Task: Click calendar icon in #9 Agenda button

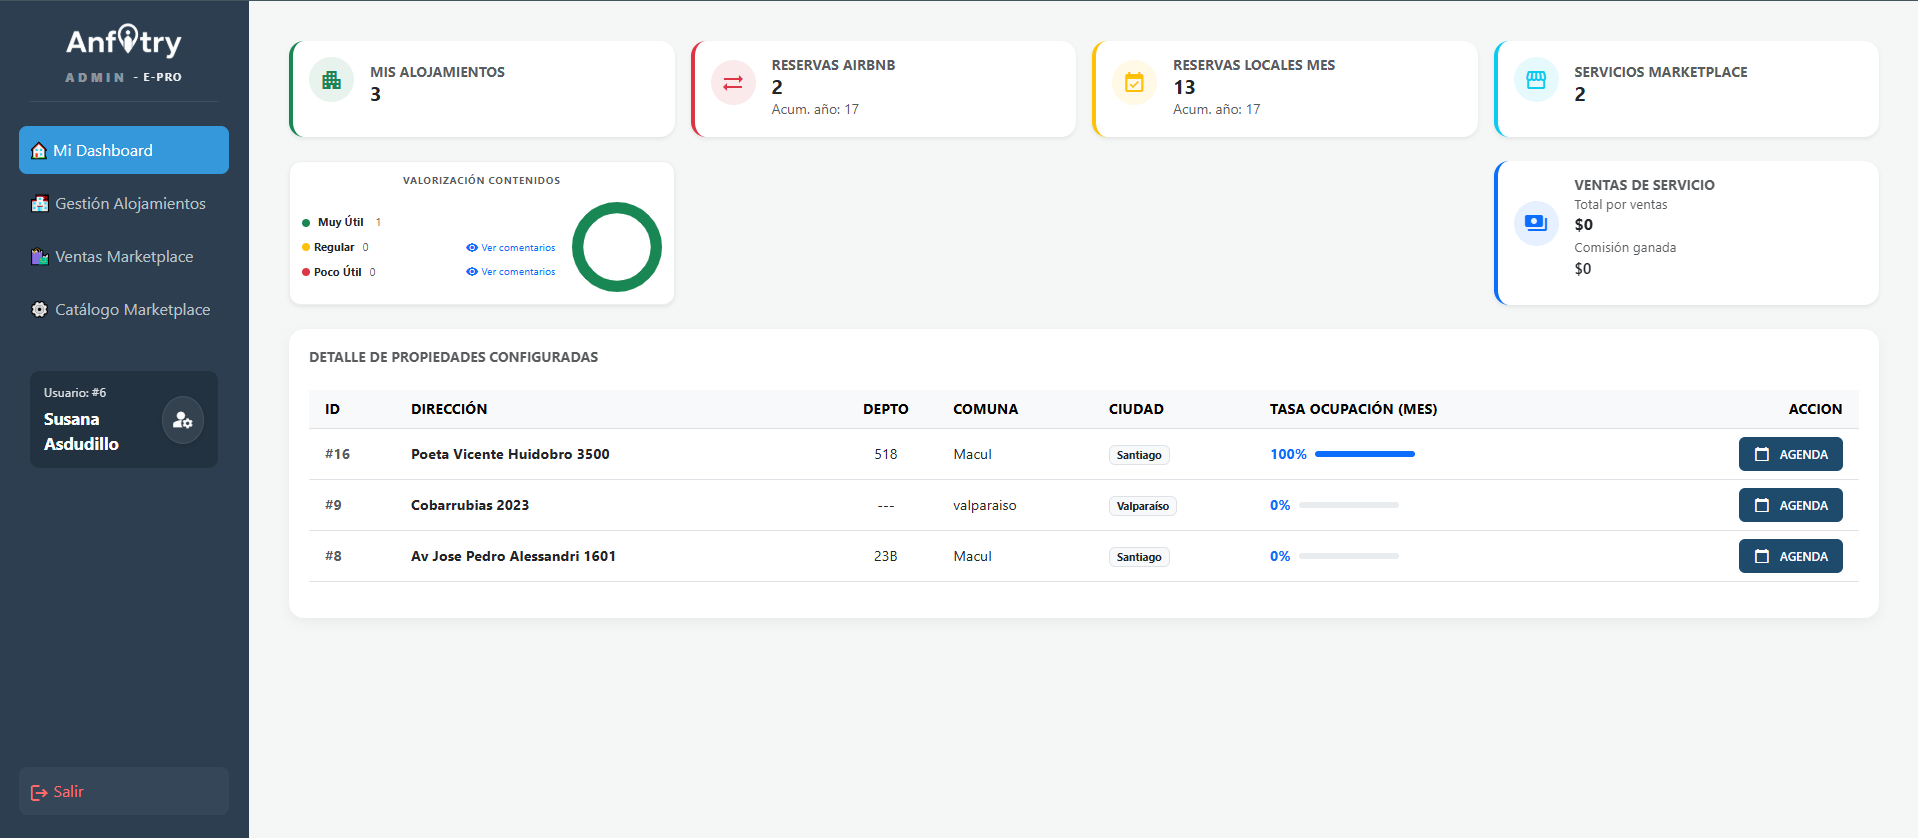Action: (x=1762, y=505)
